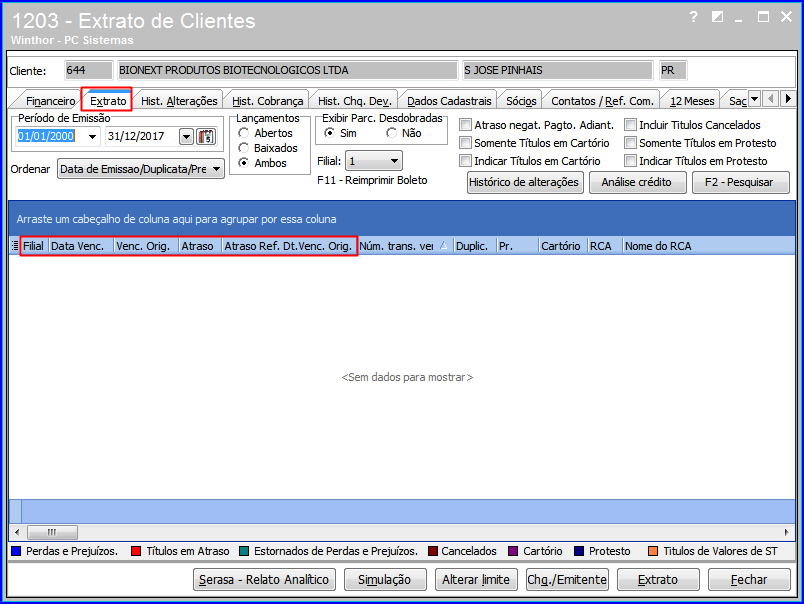Check Indicar Títulos em Protesto

(630, 160)
